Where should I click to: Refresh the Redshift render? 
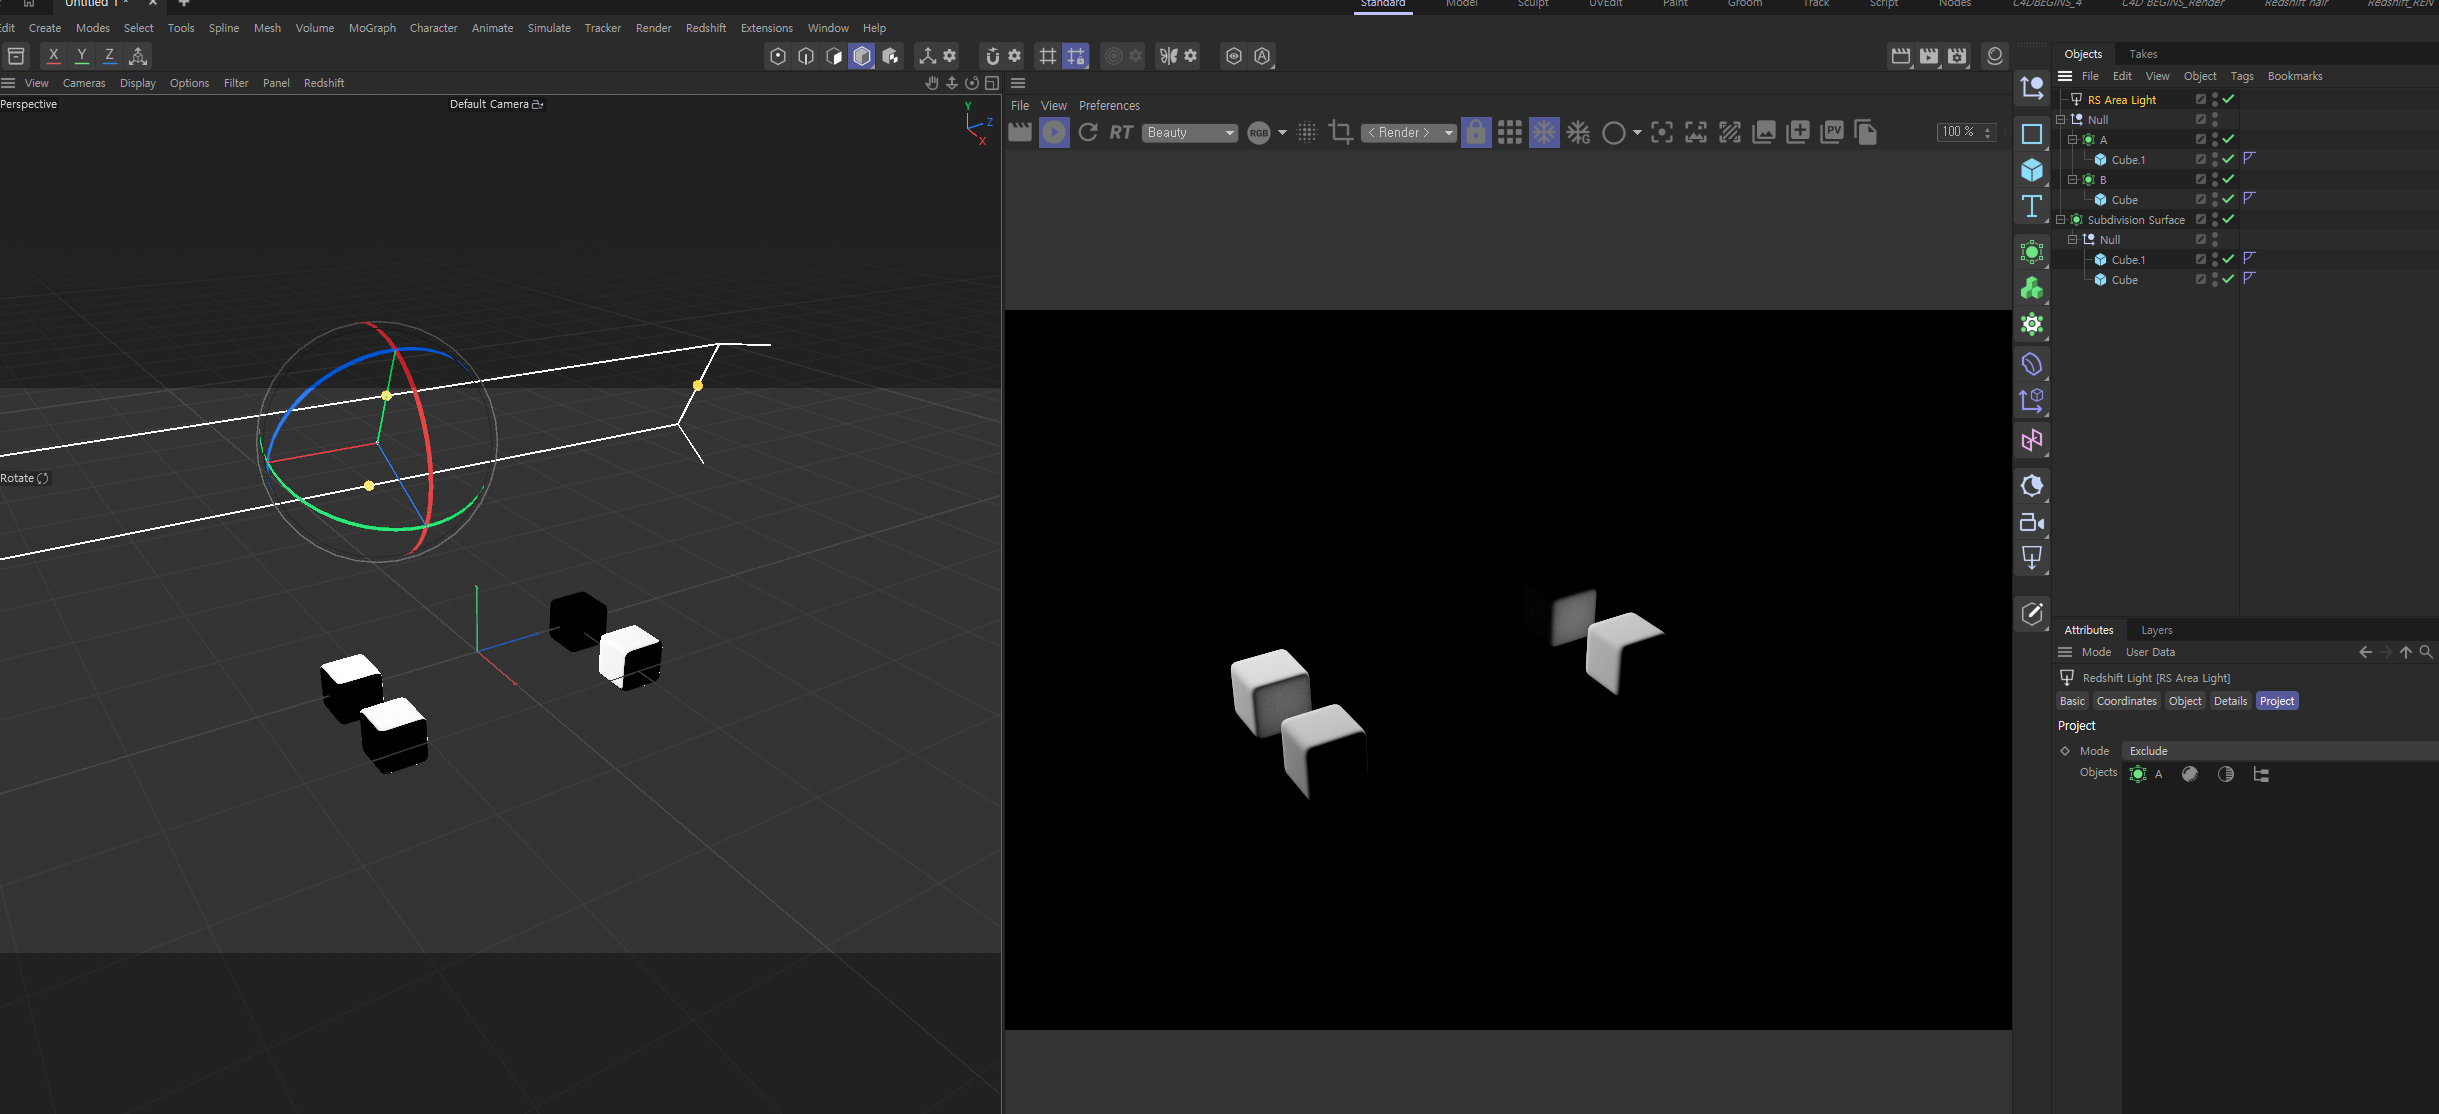coord(1088,132)
